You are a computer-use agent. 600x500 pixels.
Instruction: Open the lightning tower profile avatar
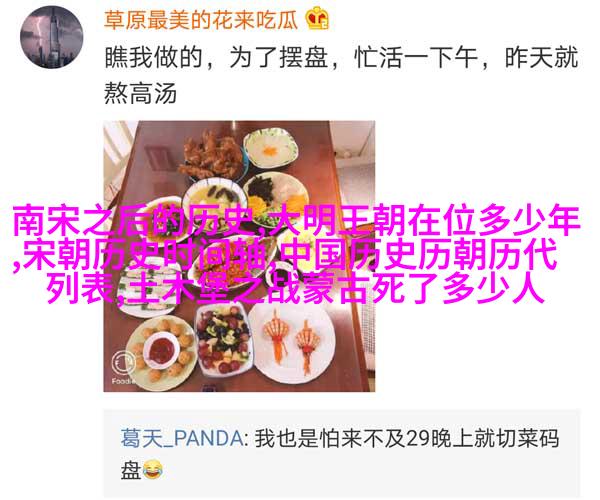pos(52,37)
